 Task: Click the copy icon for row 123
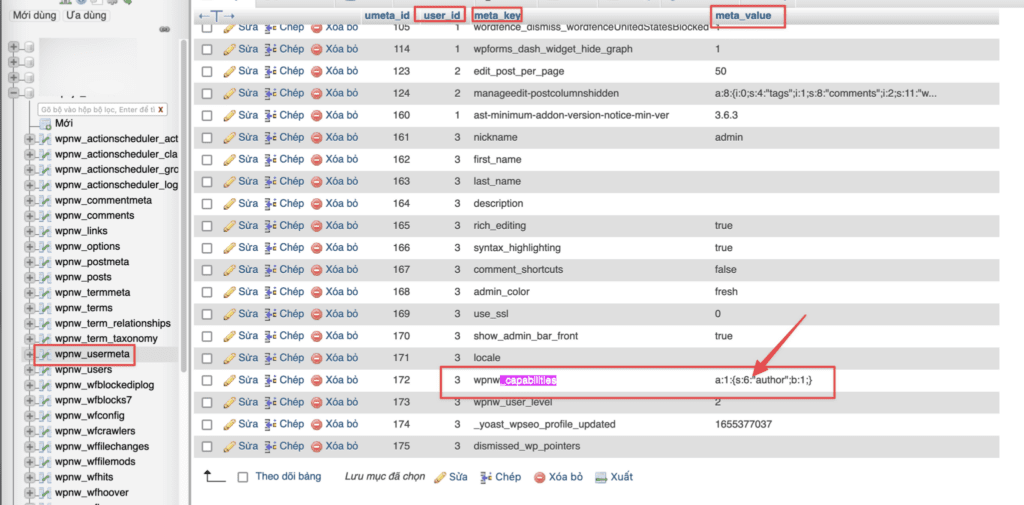271,71
